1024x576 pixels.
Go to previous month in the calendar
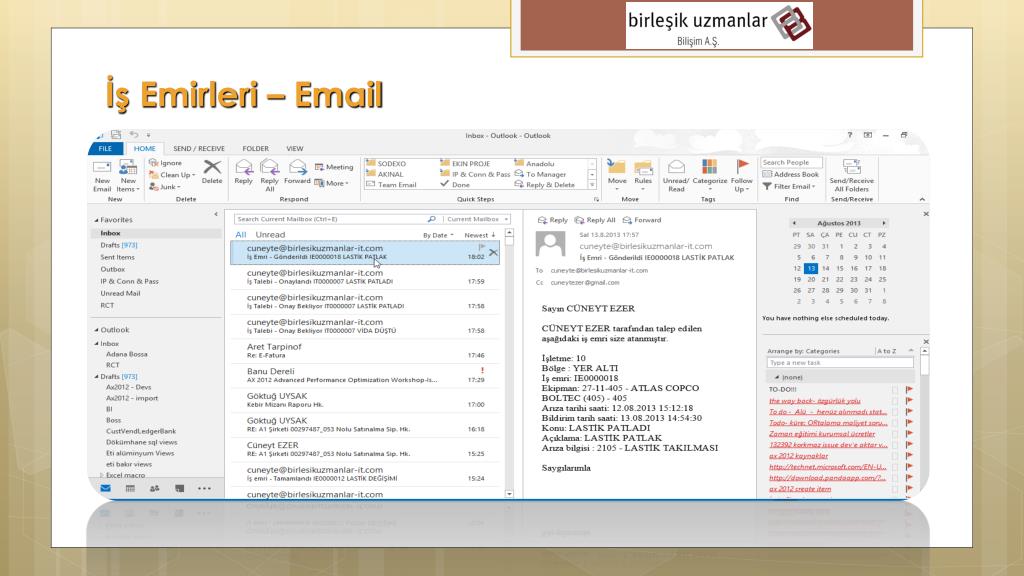pyautogui.click(x=794, y=223)
